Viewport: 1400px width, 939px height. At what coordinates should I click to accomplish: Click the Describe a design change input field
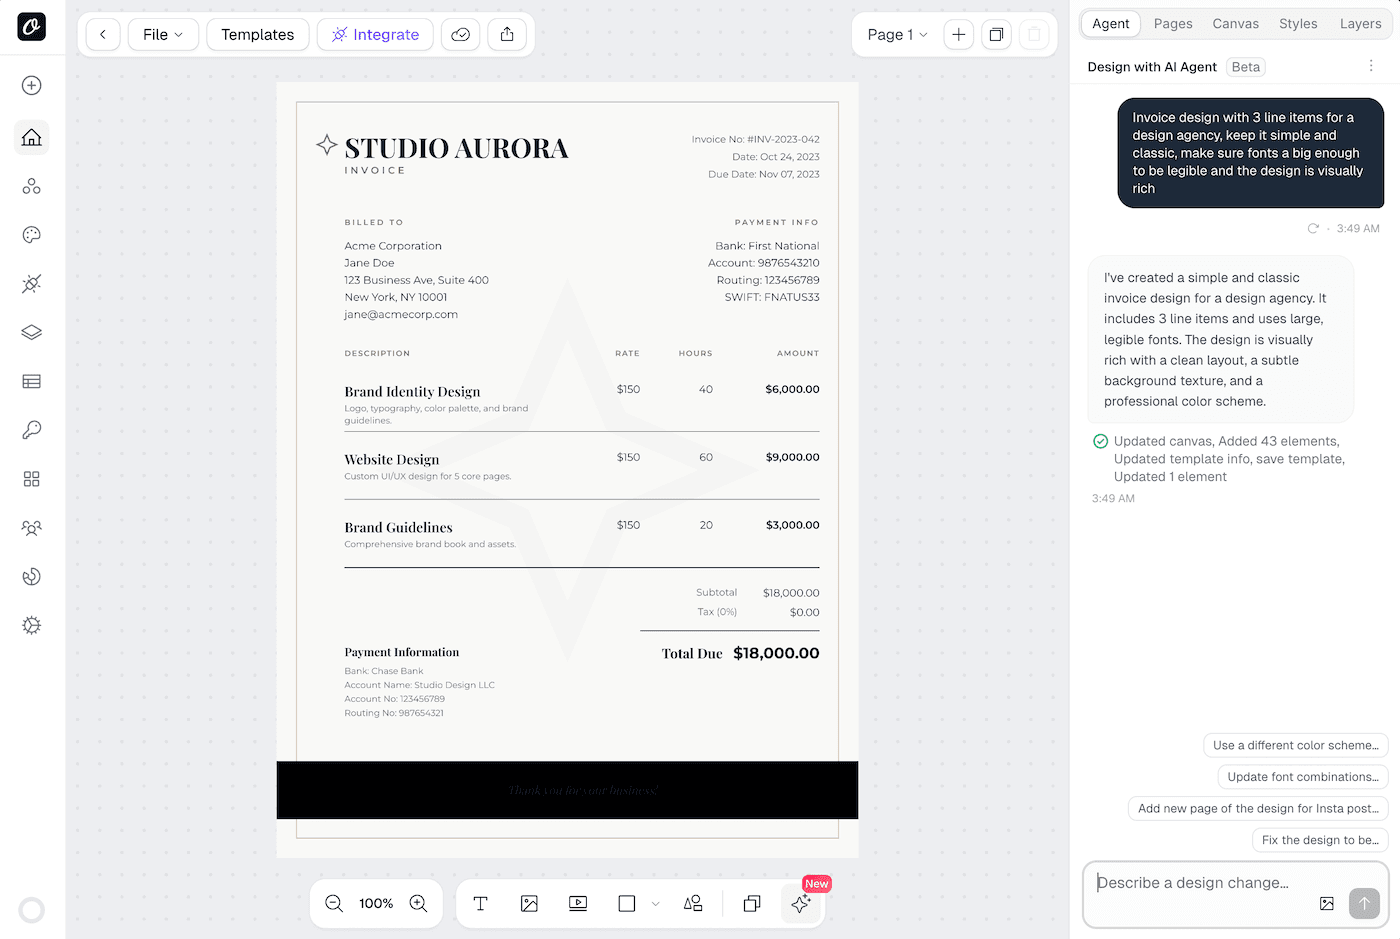[1200, 883]
